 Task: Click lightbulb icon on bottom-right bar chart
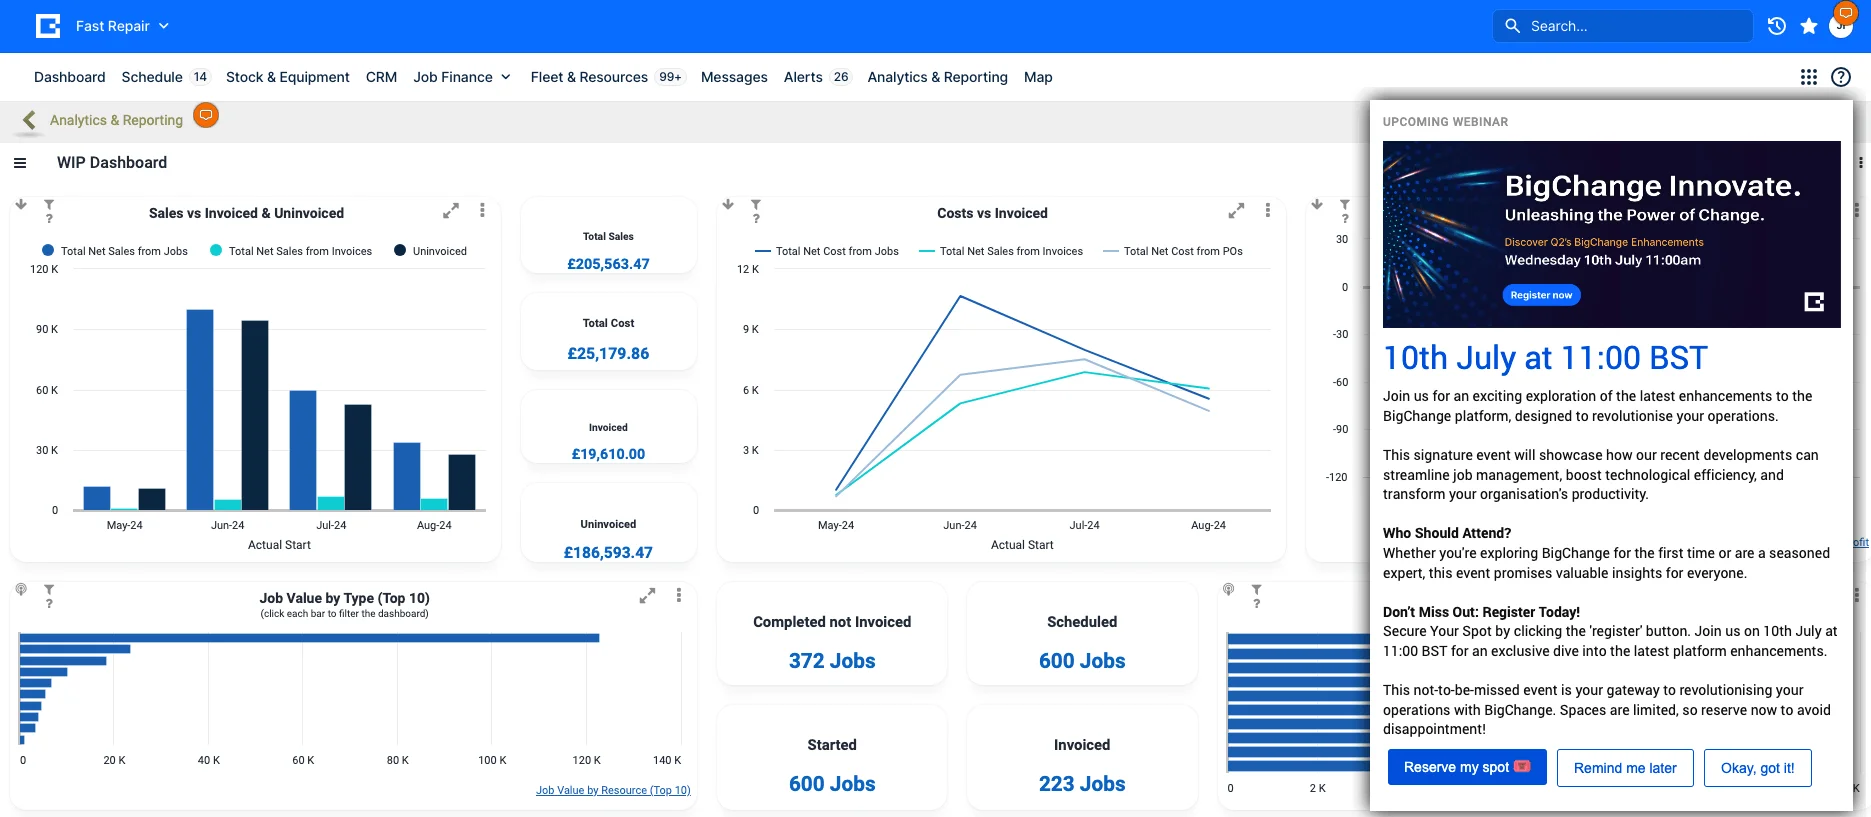[1229, 590]
